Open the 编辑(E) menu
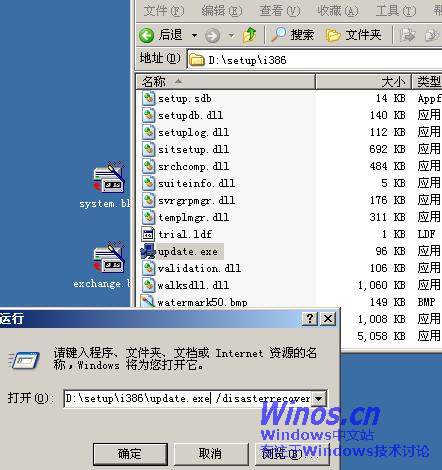Image resolution: width=442 pixels, height=470 pixels. click(x=222, y=11)
